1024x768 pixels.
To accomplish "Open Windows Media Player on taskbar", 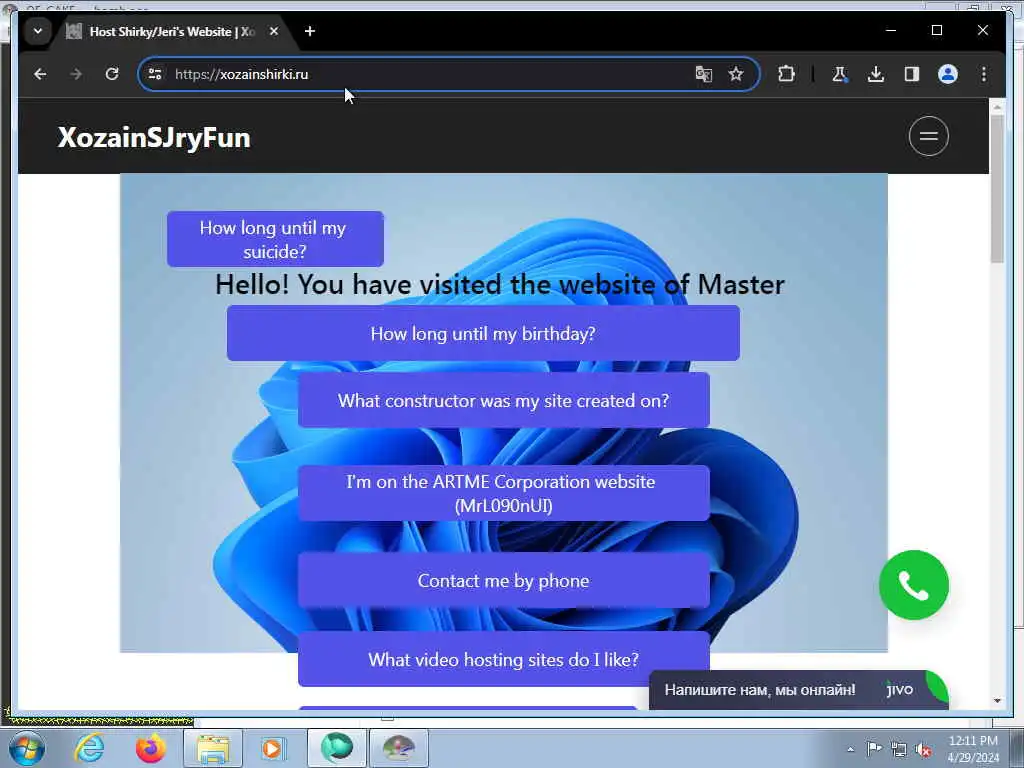I will pos(272,748).
